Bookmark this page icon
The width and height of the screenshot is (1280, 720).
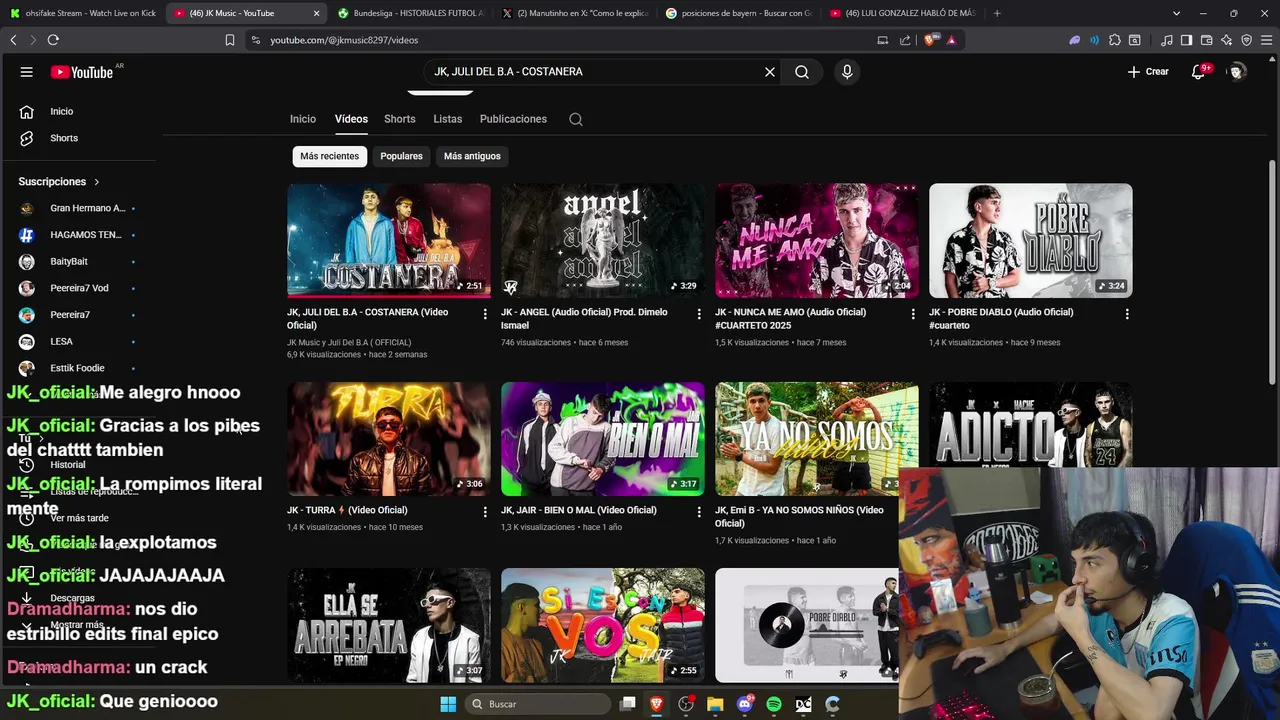pos(230,40)
